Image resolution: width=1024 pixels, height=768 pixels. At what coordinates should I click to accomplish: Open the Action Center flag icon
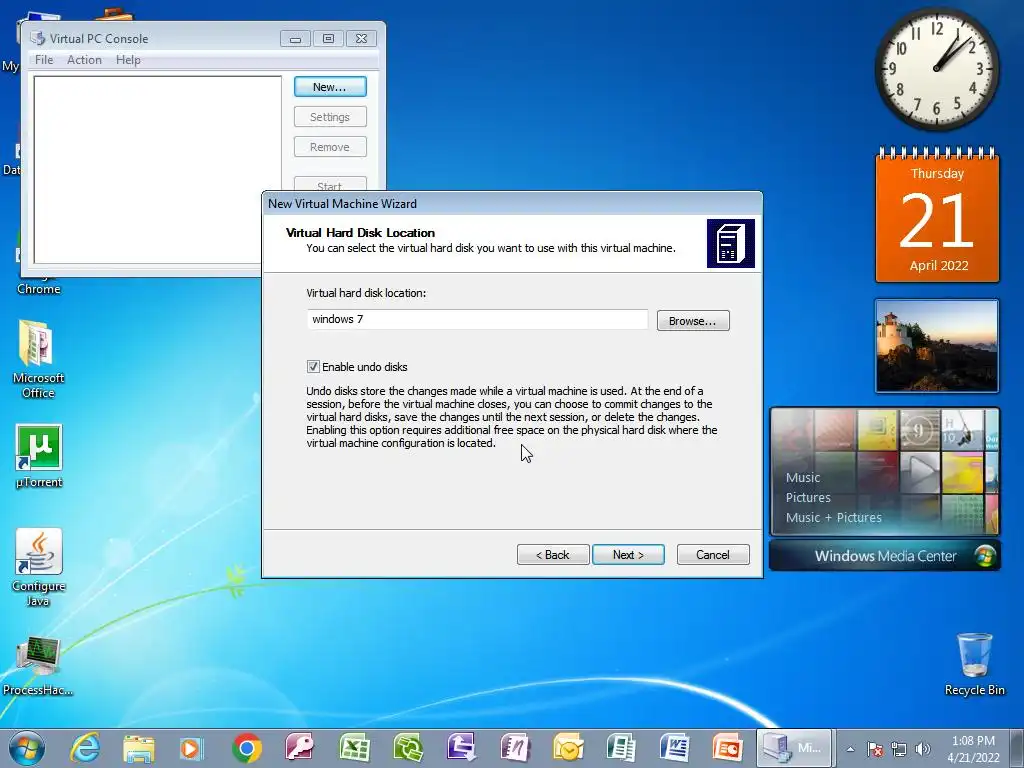[875, 749]
